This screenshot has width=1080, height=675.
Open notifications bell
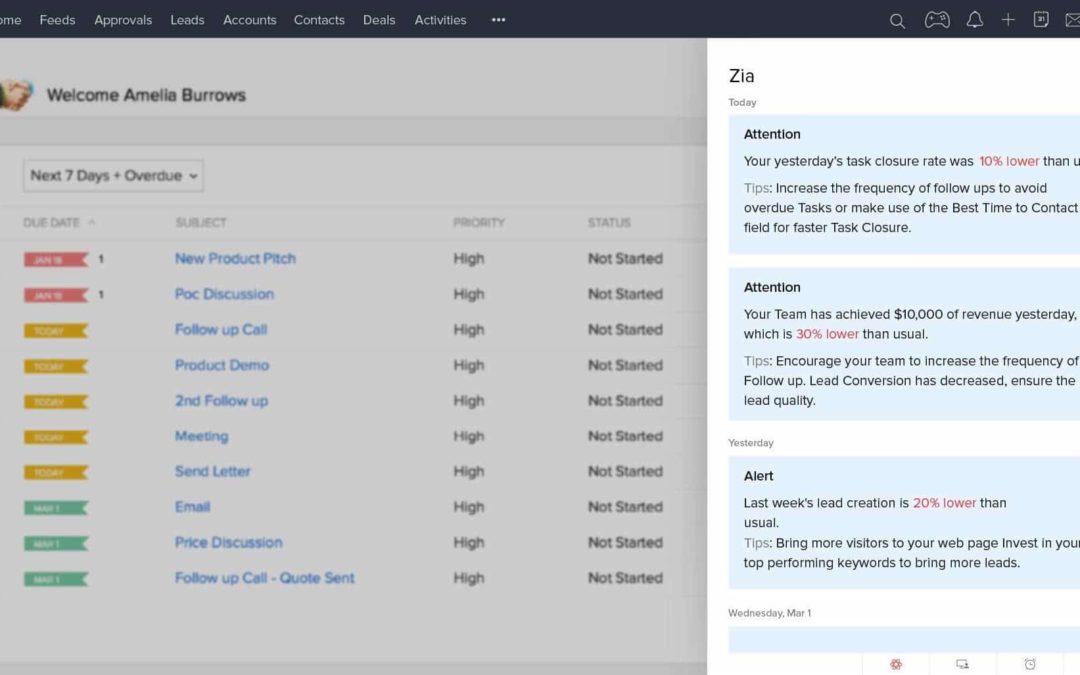tap(974, 20)
